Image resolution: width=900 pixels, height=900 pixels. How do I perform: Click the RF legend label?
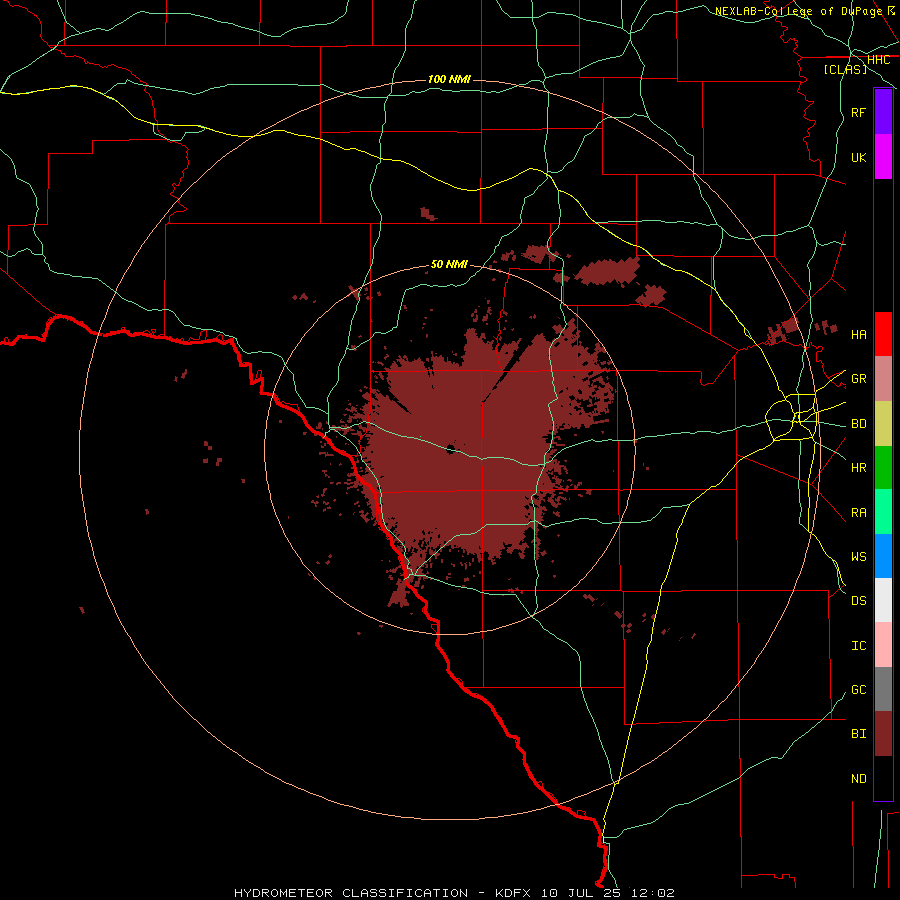[858, 112]
